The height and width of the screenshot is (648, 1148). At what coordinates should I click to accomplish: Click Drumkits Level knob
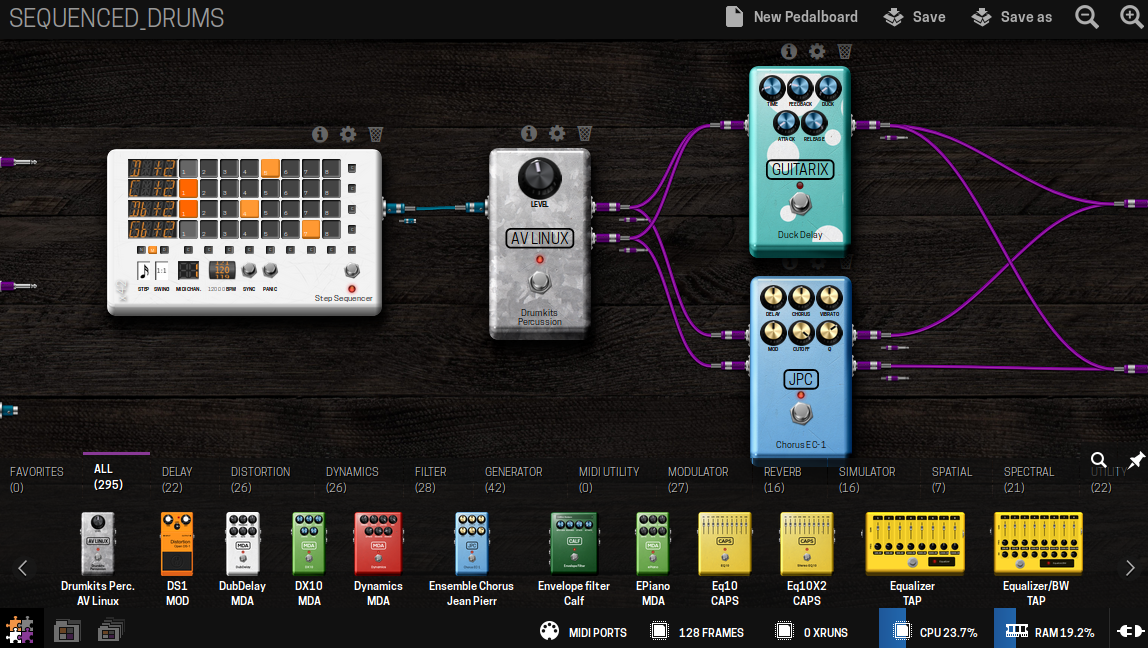[x=540, y=176]
